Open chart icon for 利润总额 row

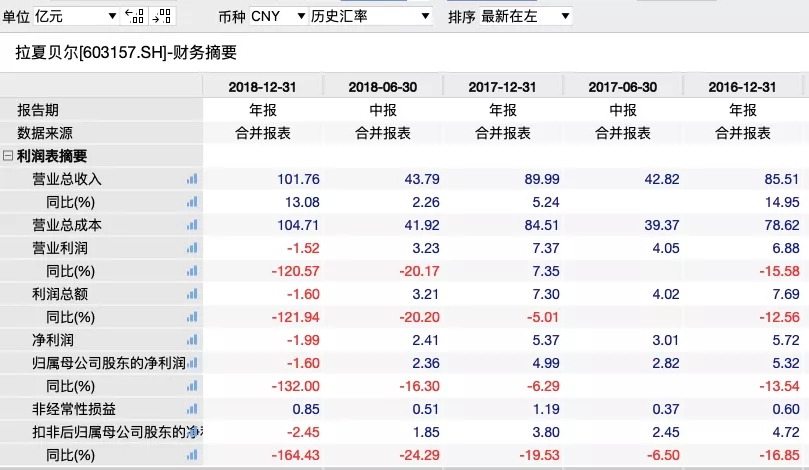tap(192, 294)
